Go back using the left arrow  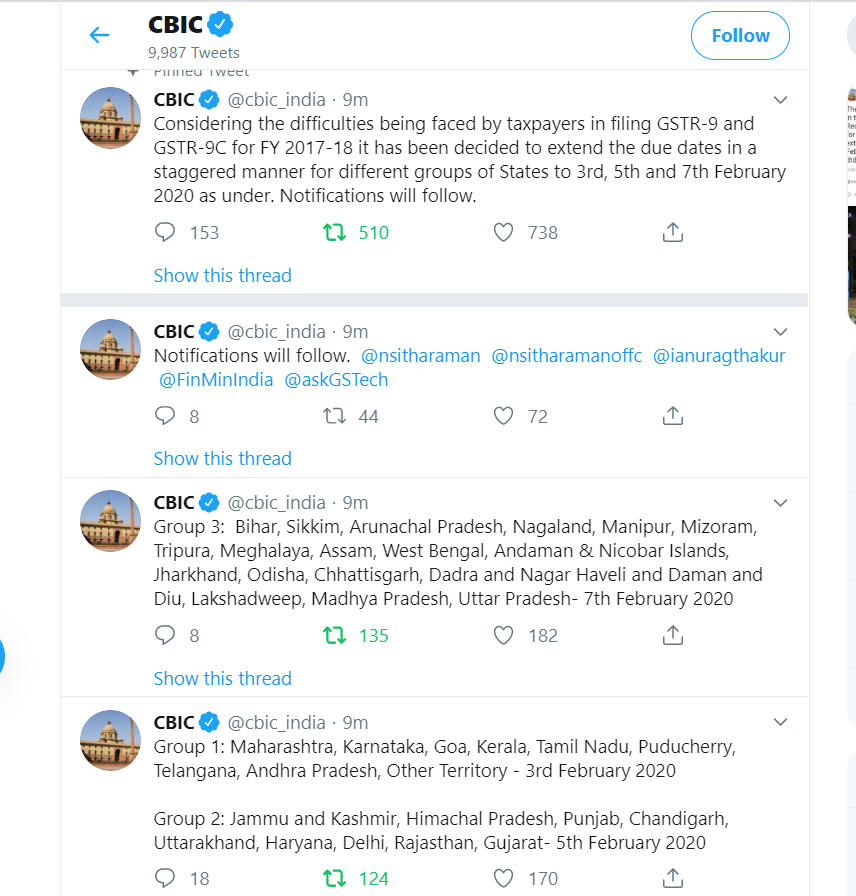point(99,35)
